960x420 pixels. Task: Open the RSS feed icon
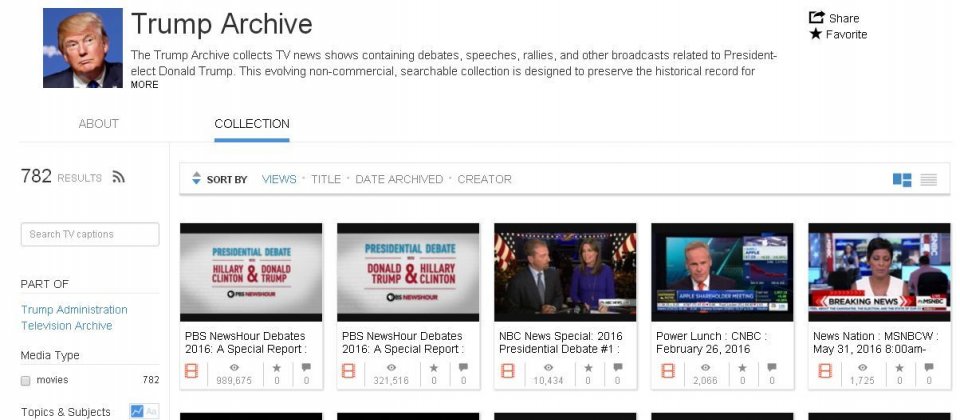click(x=119, y=178)
